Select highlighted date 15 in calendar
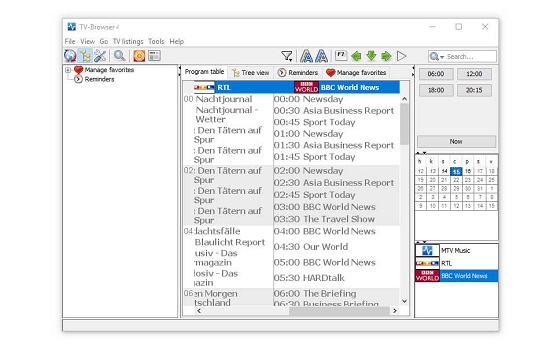 [x=456, y=171]
